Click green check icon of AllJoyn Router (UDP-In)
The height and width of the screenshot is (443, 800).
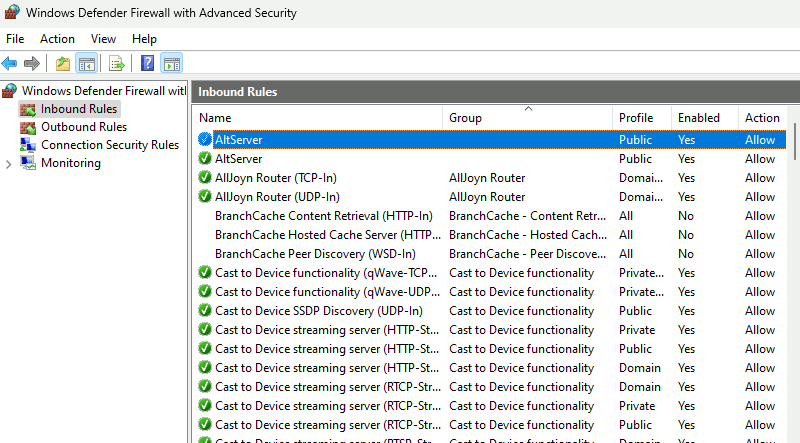pos(205,196)
